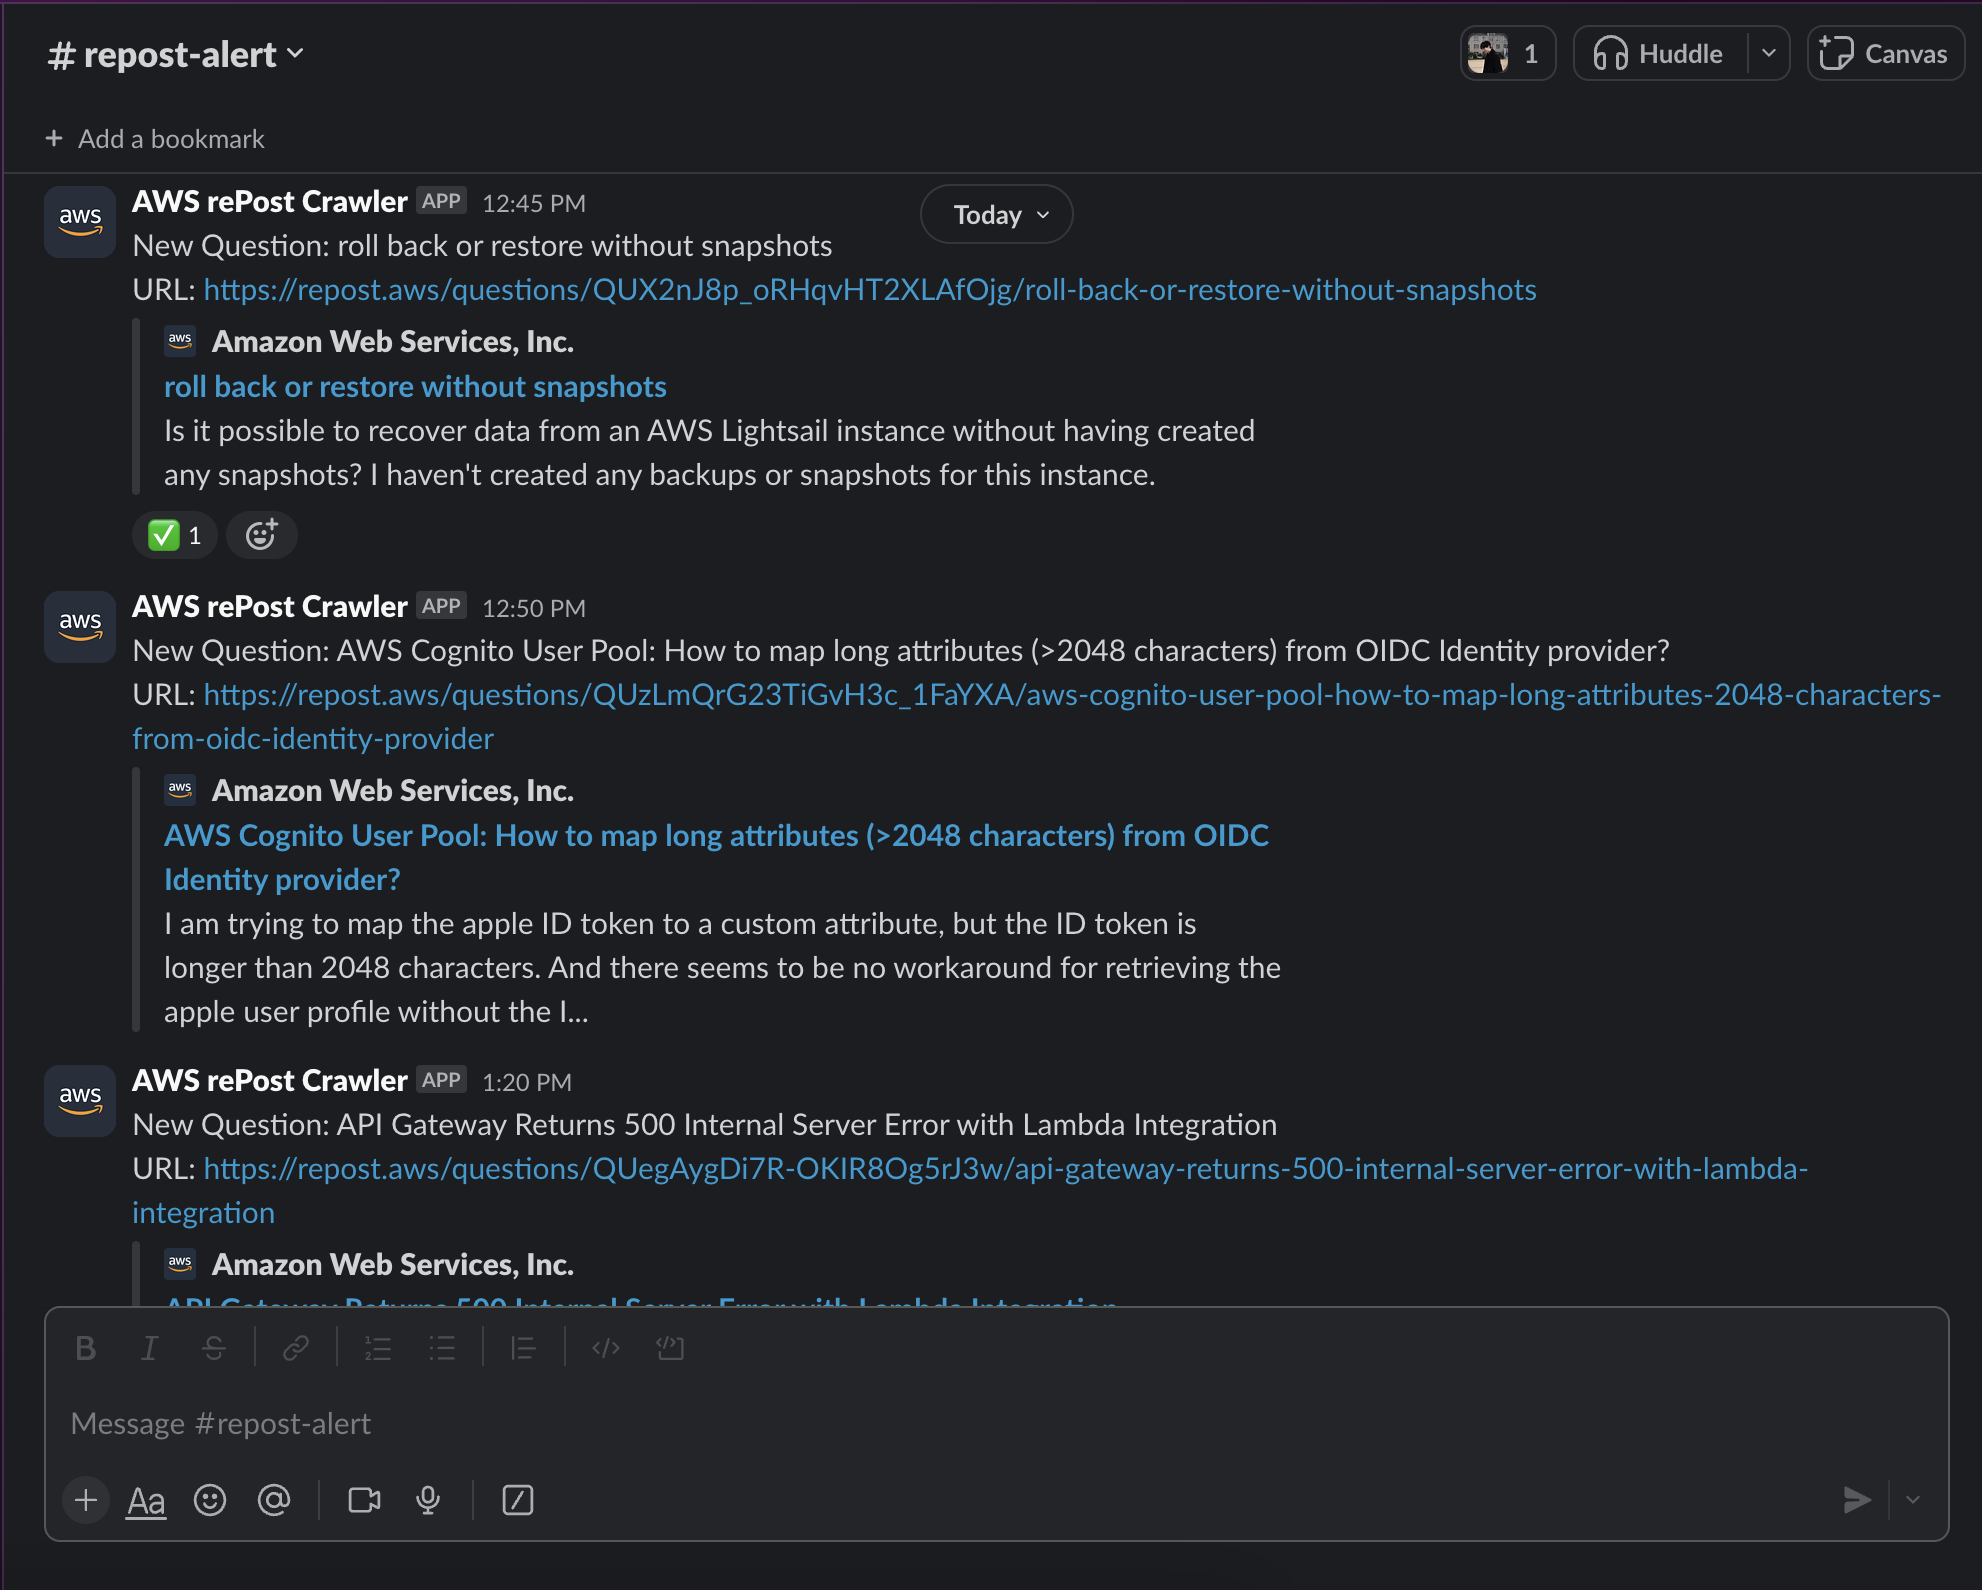Open the Today date jump dropdown
The height and width of the screenshot is (1590, 1982).
click(x=996, y=215)
